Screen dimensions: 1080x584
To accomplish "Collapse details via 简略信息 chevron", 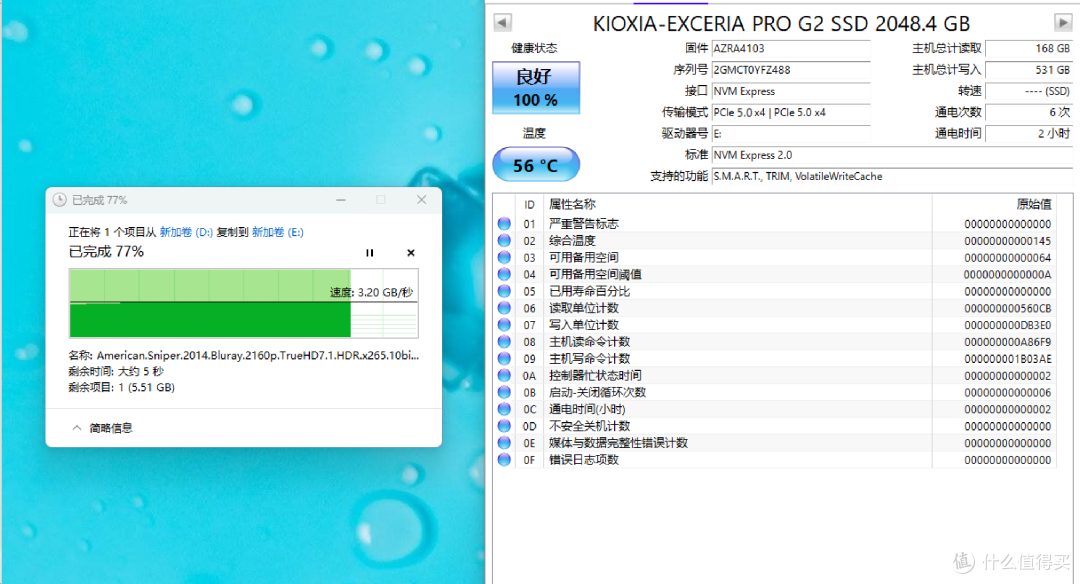I will [x=76, y=428].
